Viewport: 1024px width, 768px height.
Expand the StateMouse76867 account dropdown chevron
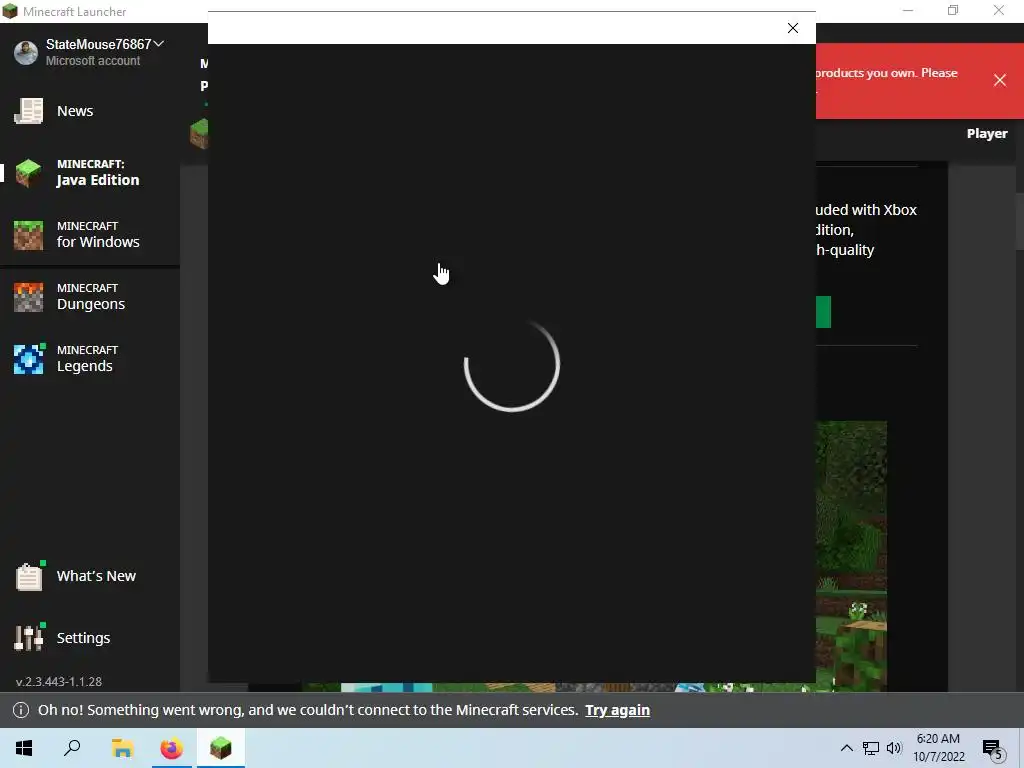[x=159, y=44]
